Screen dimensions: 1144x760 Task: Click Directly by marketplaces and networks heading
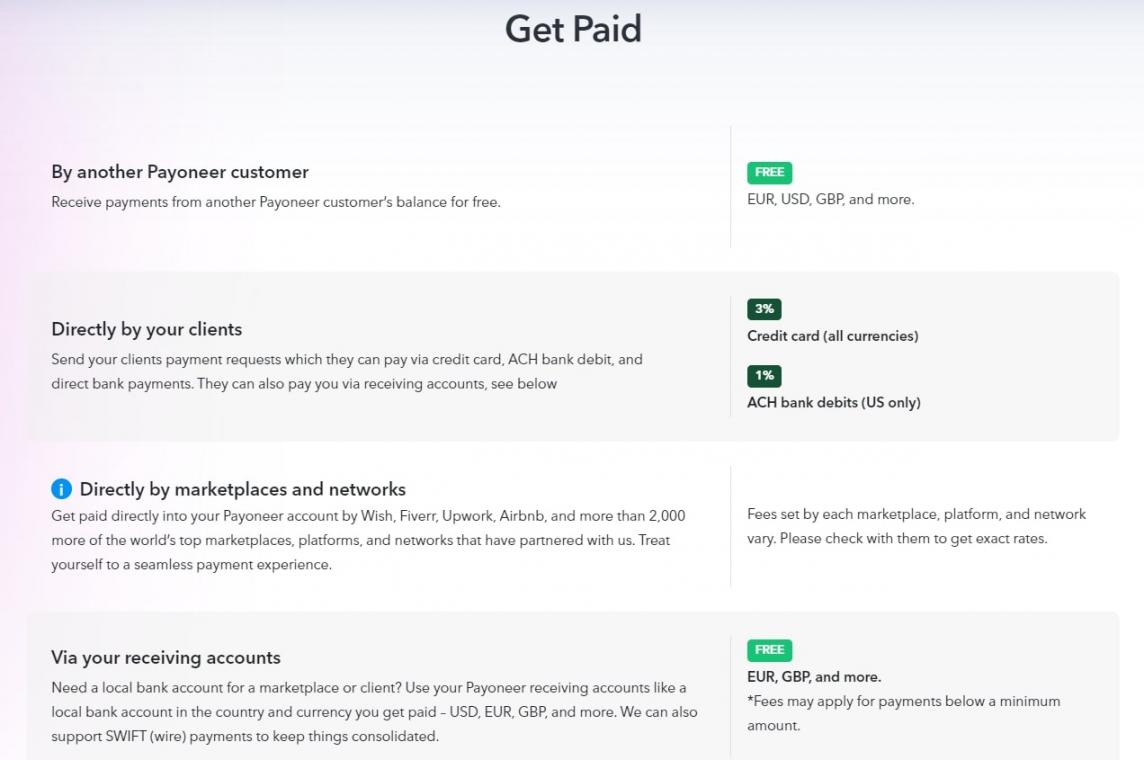[243, 489]
